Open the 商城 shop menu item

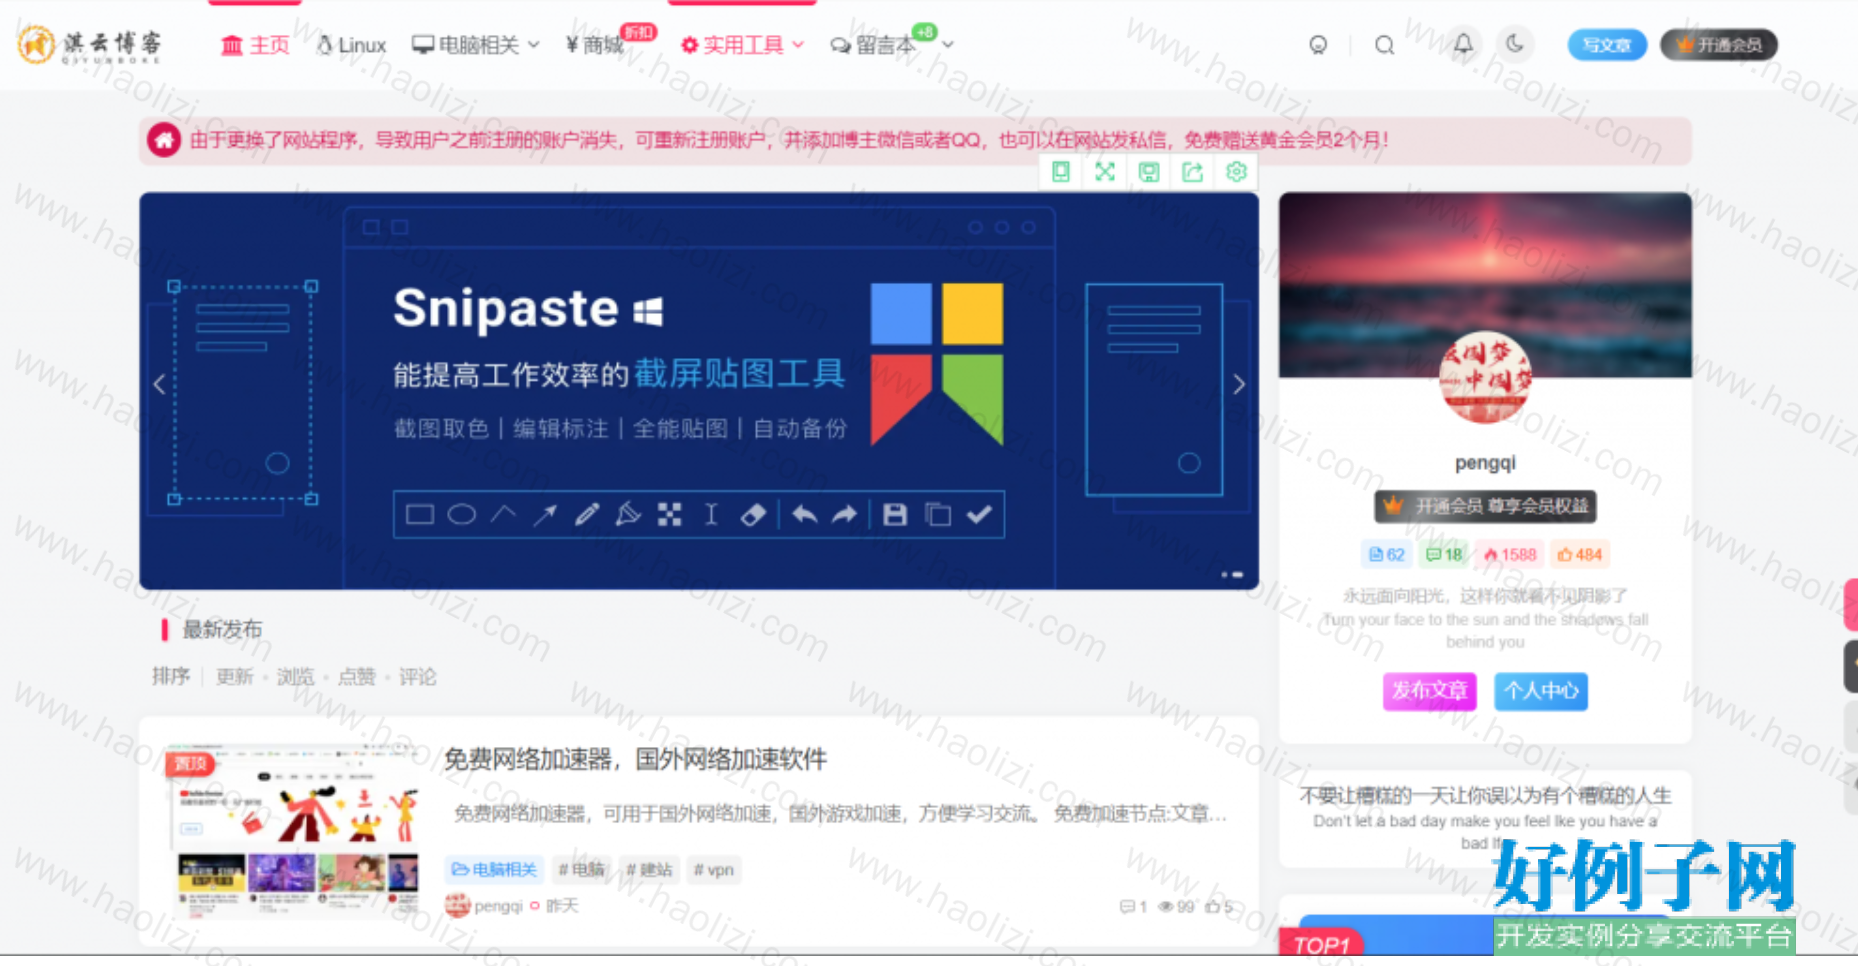click(595, 45)
